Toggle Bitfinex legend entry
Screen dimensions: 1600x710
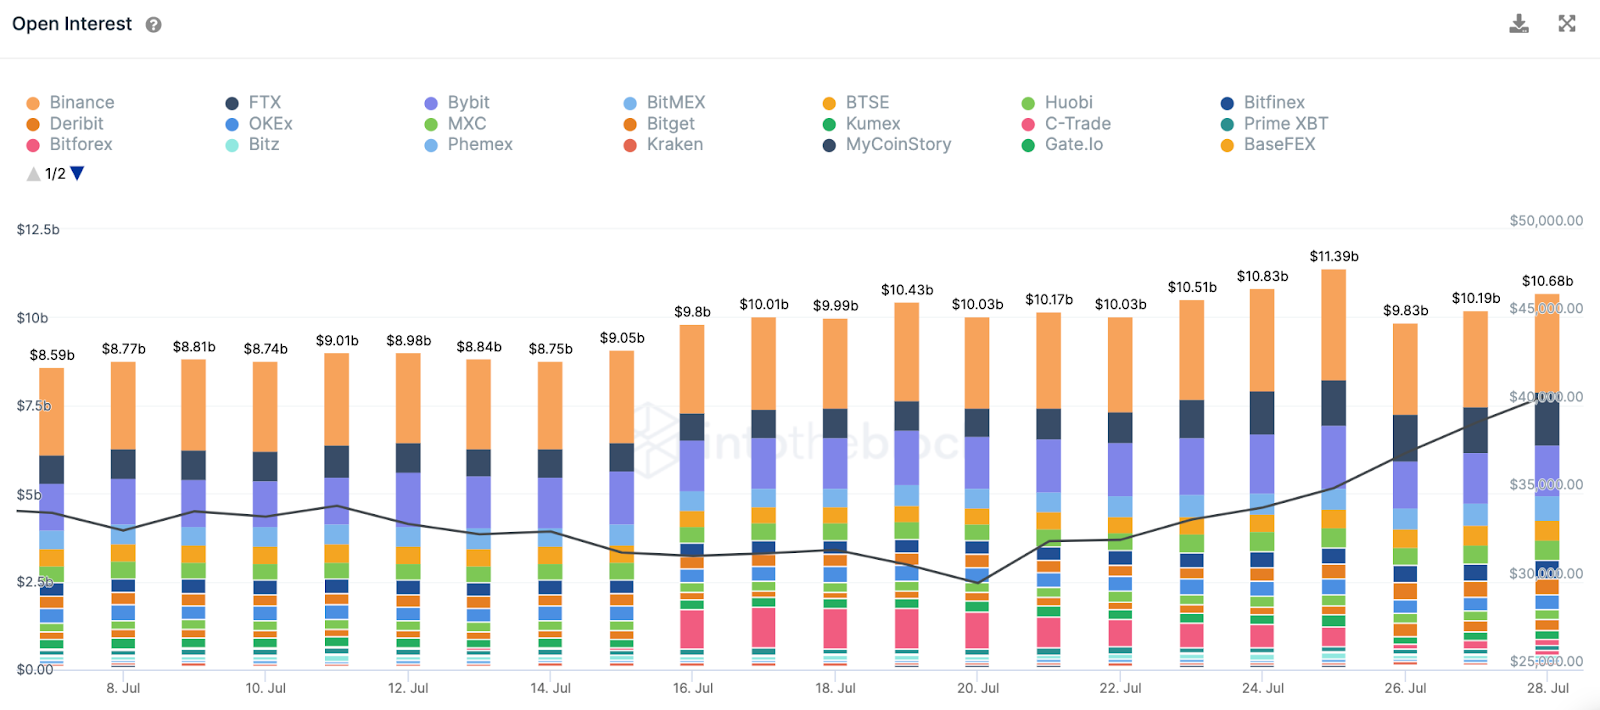tap(1263, 102)
